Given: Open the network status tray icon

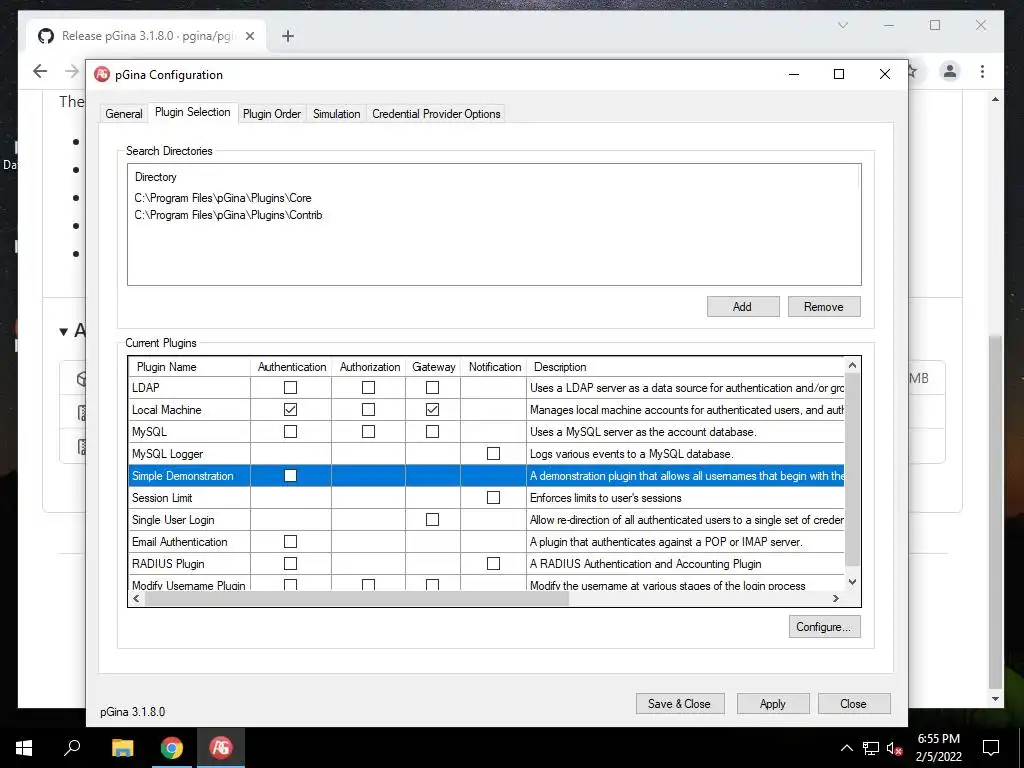Looking at the screenshot, I should [871, 748].
